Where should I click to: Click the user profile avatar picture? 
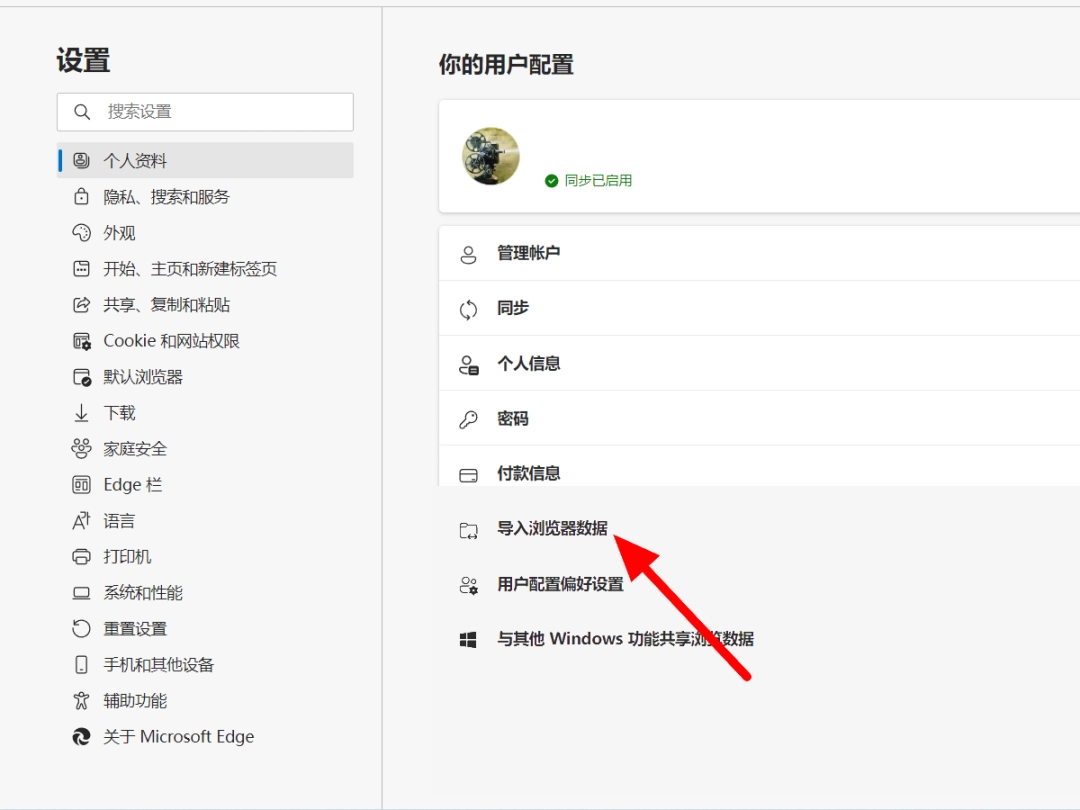[x=490, y=156]
